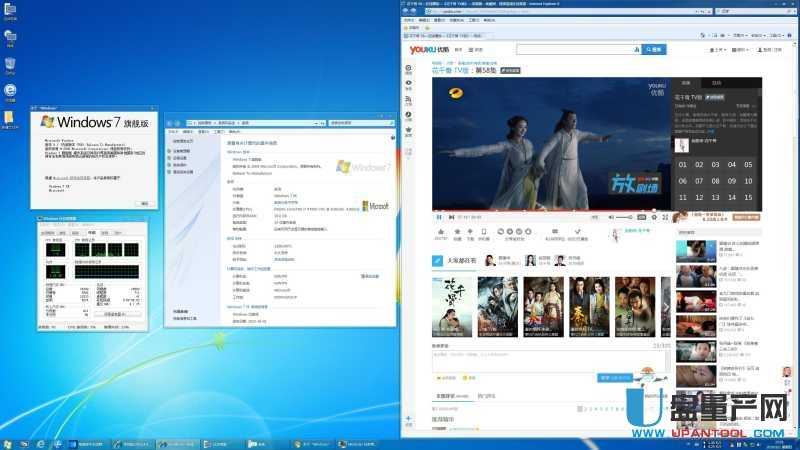Click the first round share icon below the player
800x450 pixels.
[x=501, y=232]
